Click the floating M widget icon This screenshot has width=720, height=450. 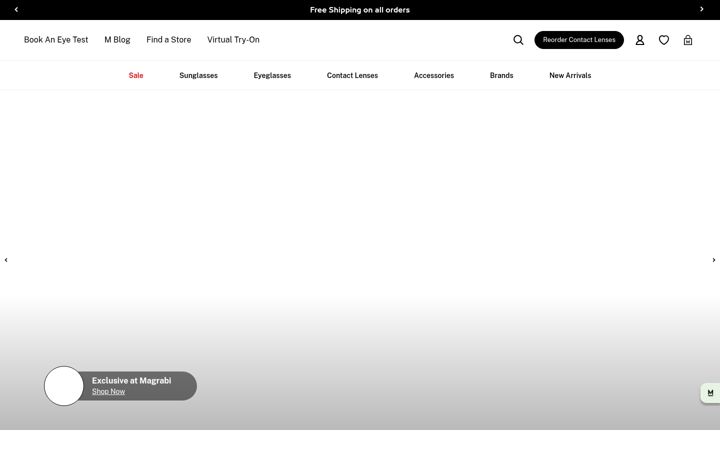(710, 393)
